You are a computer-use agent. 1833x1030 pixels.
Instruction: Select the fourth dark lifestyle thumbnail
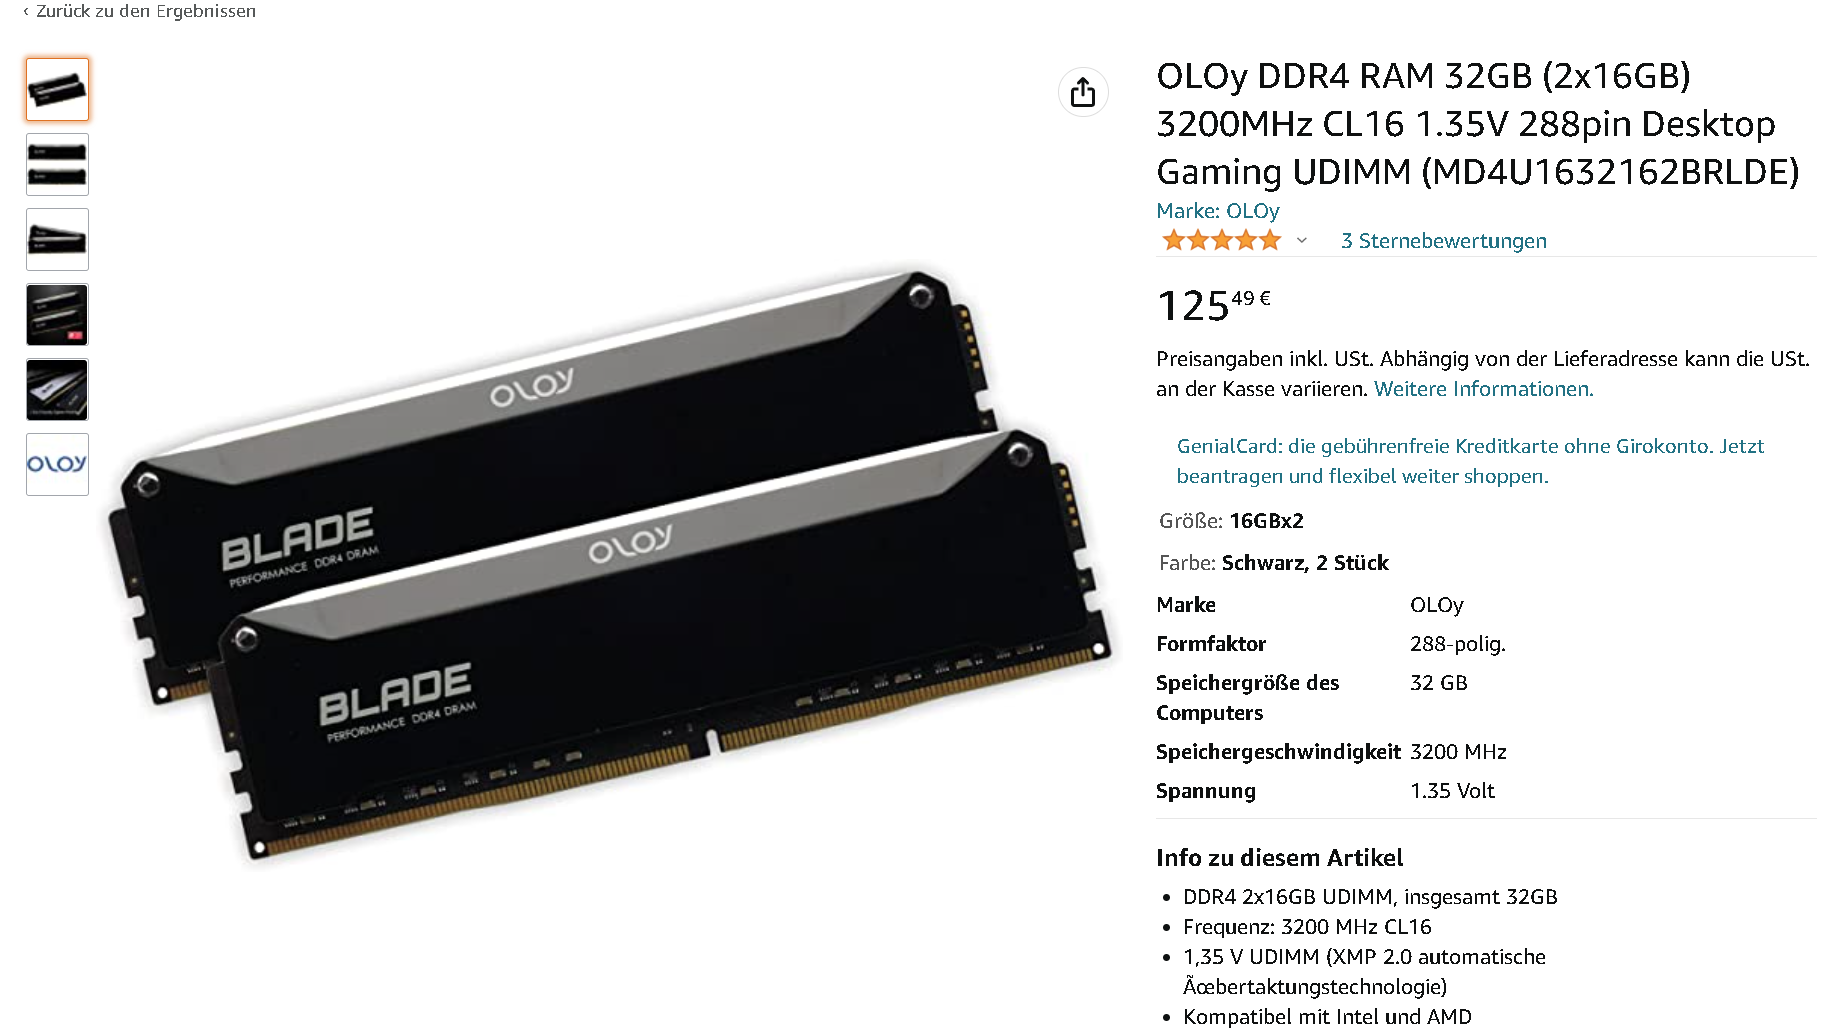[57, 314]
